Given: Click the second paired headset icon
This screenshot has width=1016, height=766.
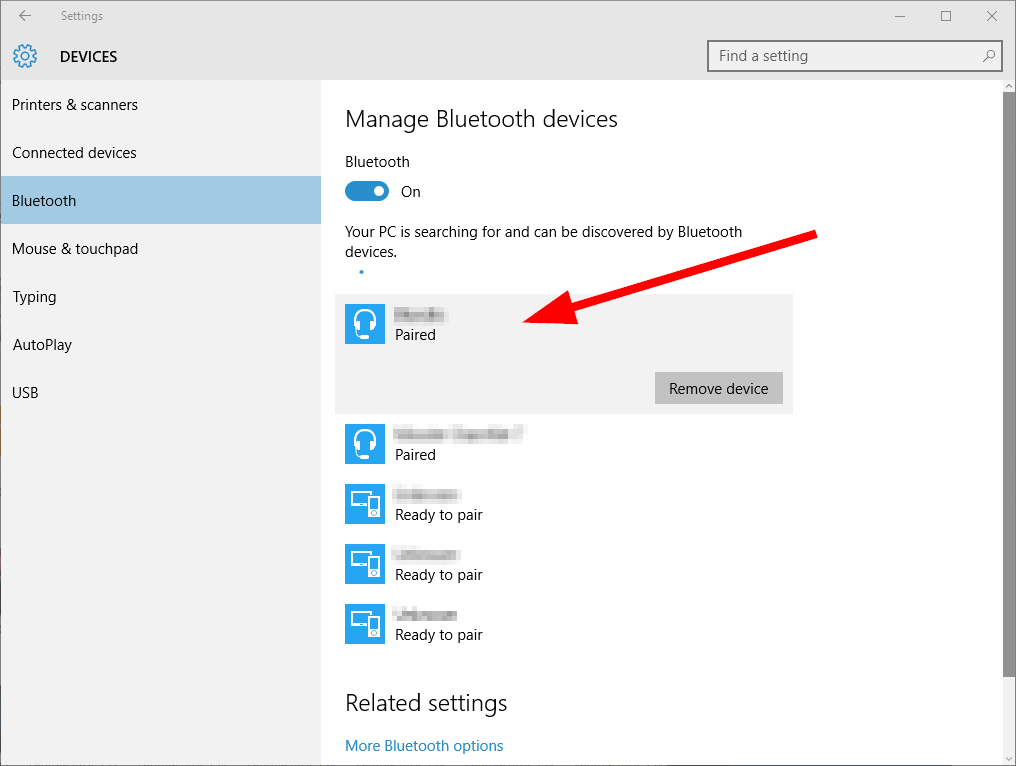Looking at the screenshot, I should point(365,444).
